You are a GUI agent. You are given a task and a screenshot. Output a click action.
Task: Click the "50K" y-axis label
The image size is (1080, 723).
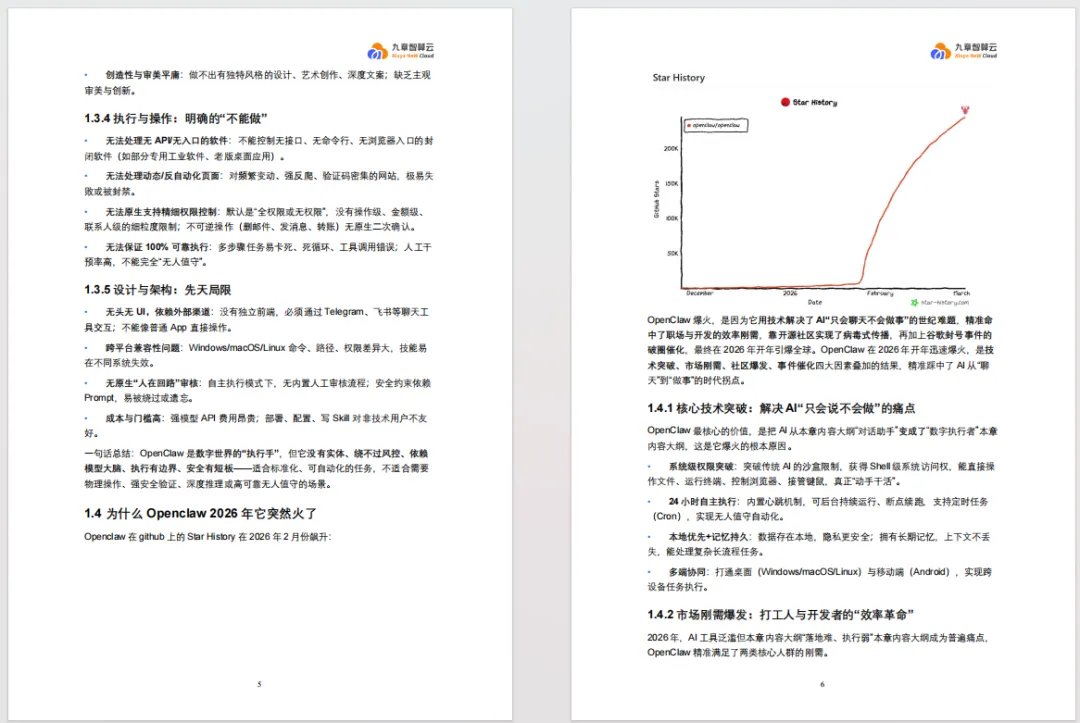pyautogui.click(x=673, y=253)
